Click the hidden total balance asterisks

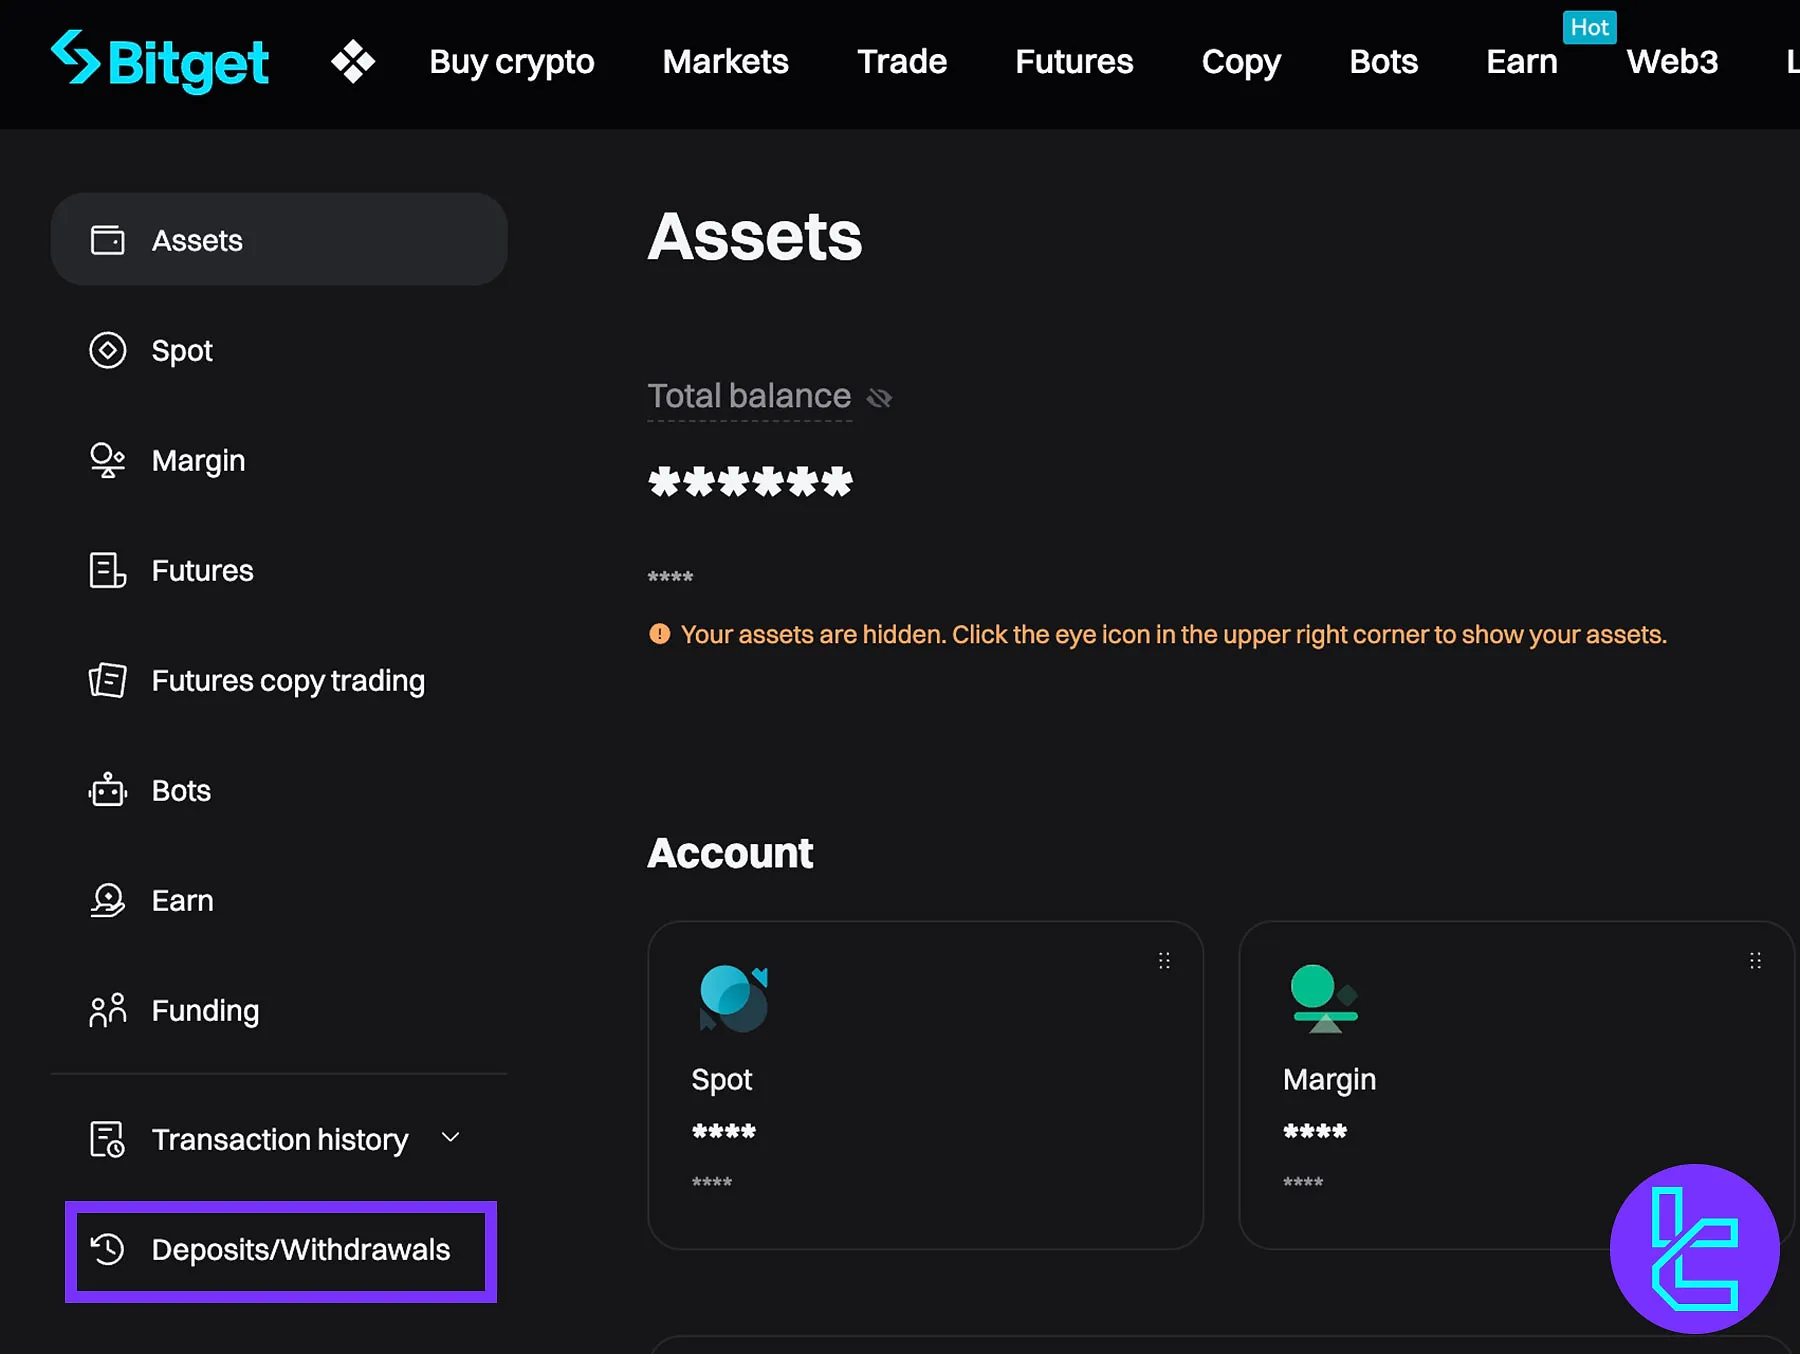750,482
